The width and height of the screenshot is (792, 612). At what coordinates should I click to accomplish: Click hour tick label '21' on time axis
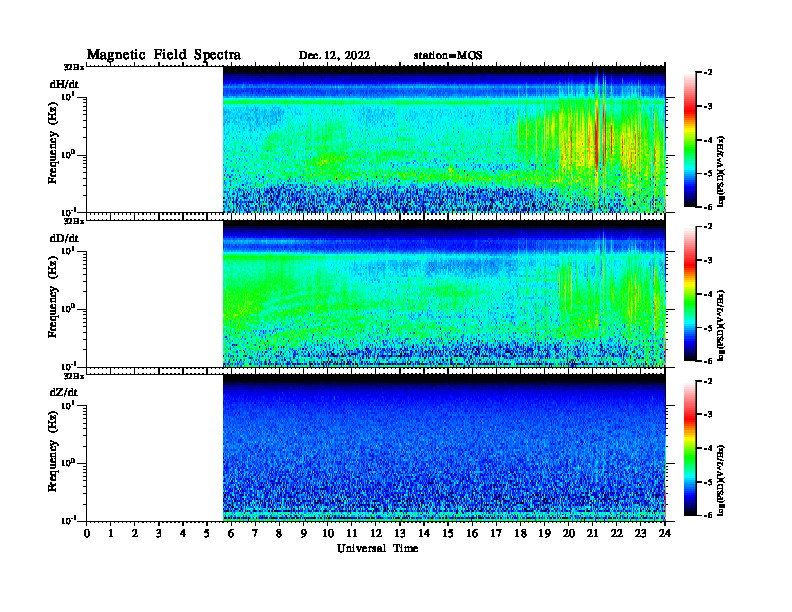coord(592,533)
